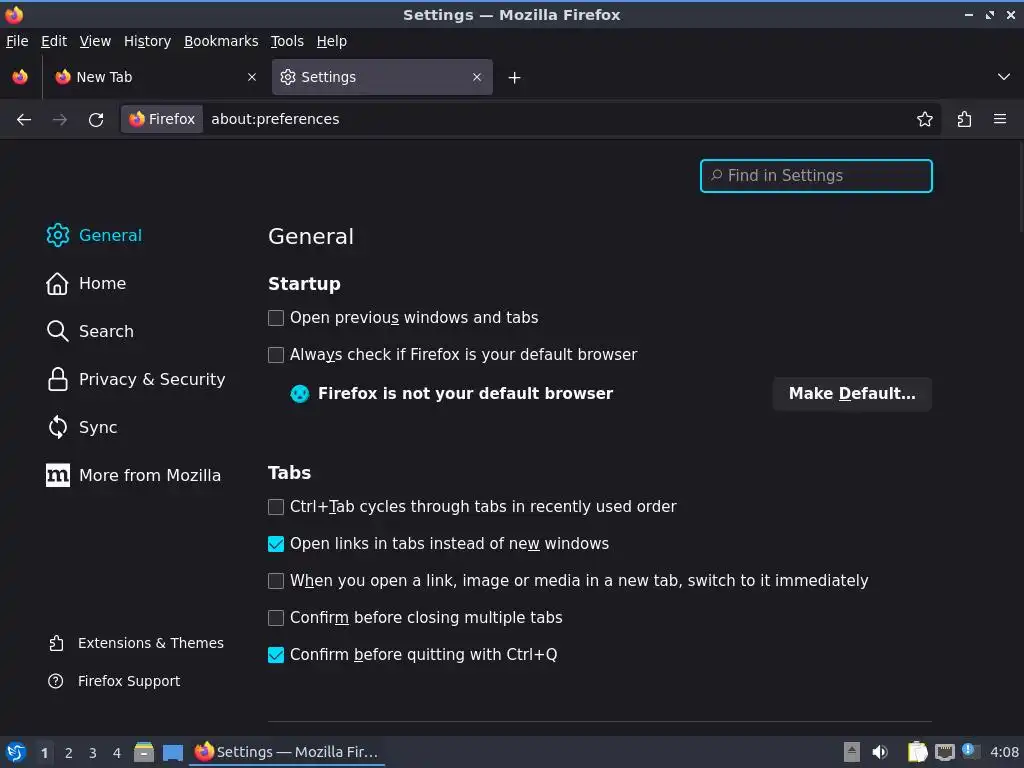Check switch to new tab immediately option

point(276,581)
